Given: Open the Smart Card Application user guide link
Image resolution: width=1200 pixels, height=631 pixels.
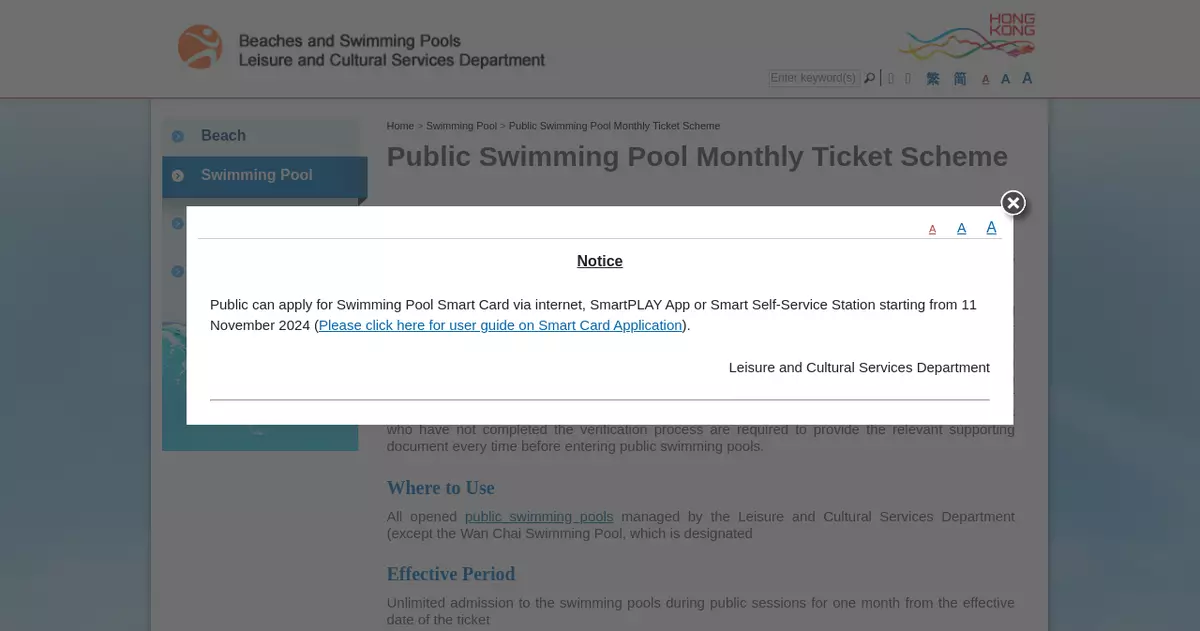Looking at the screenshot, I should tap(500, 325).
